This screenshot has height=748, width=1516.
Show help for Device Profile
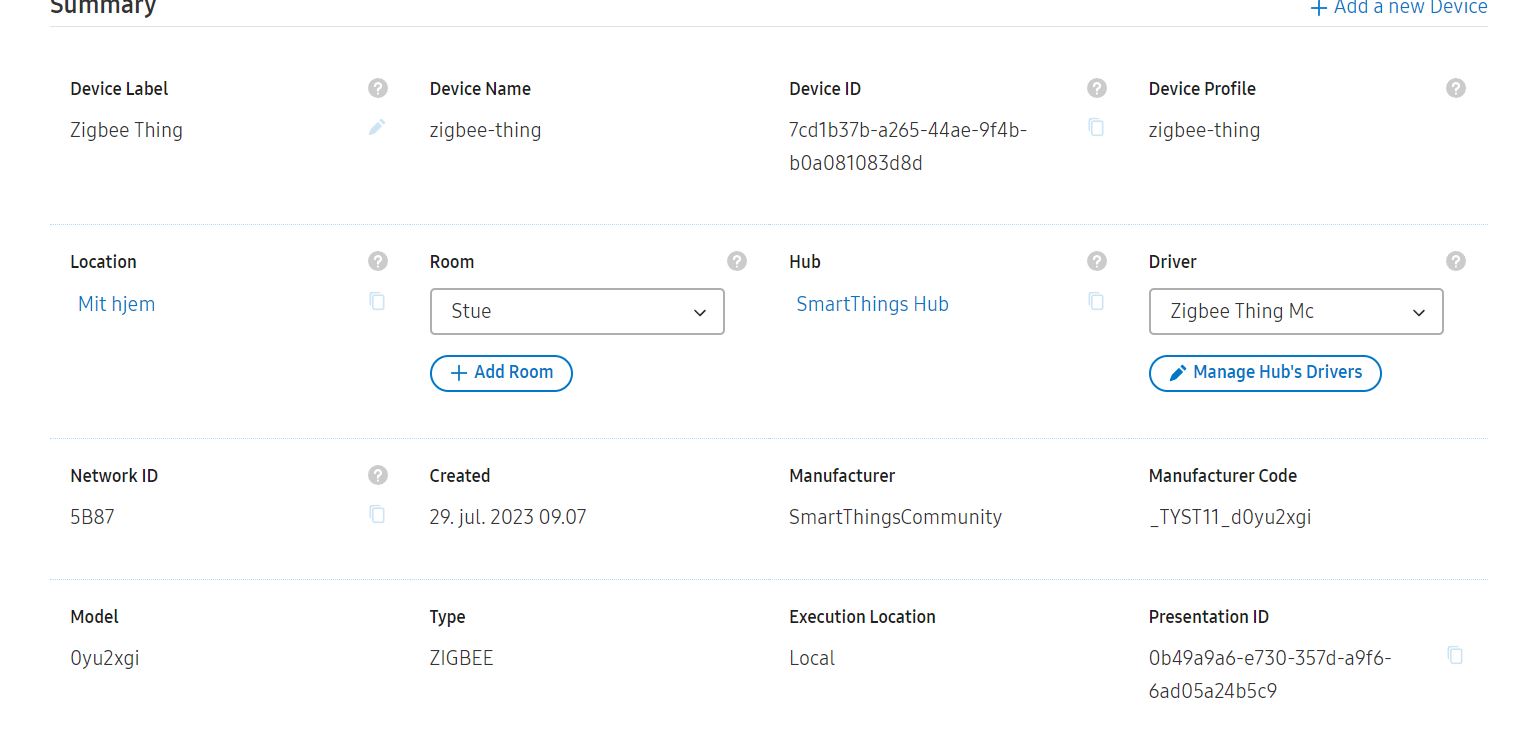(1455, 88)
